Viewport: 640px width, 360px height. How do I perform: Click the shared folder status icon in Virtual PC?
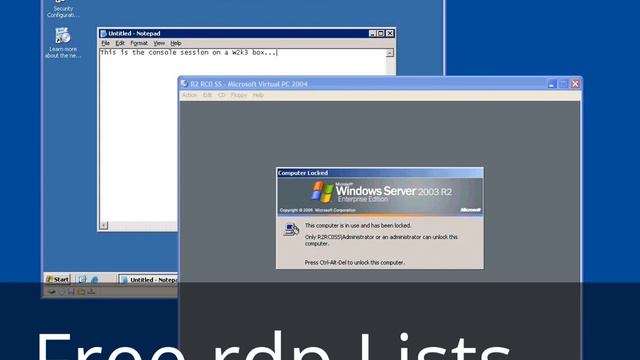coord(81,292)
